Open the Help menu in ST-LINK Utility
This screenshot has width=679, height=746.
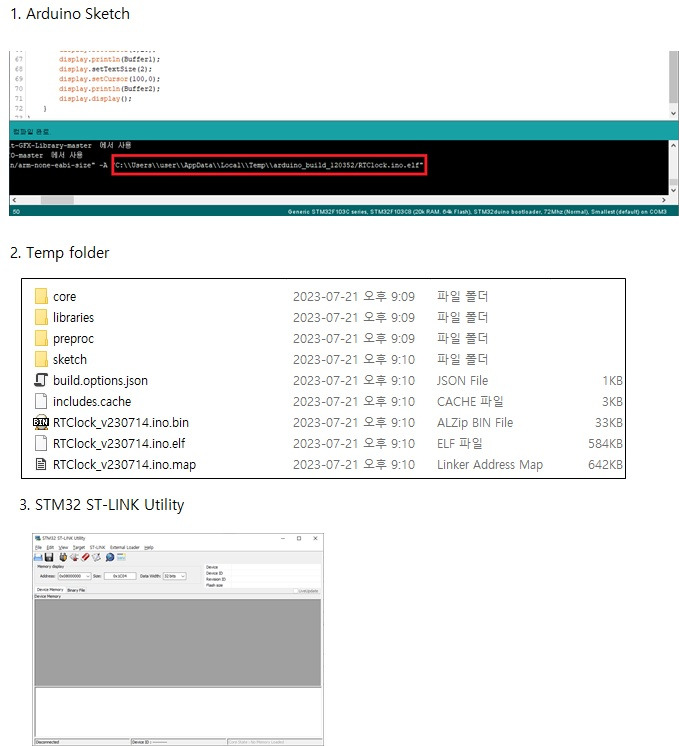(x=149, y=547)
